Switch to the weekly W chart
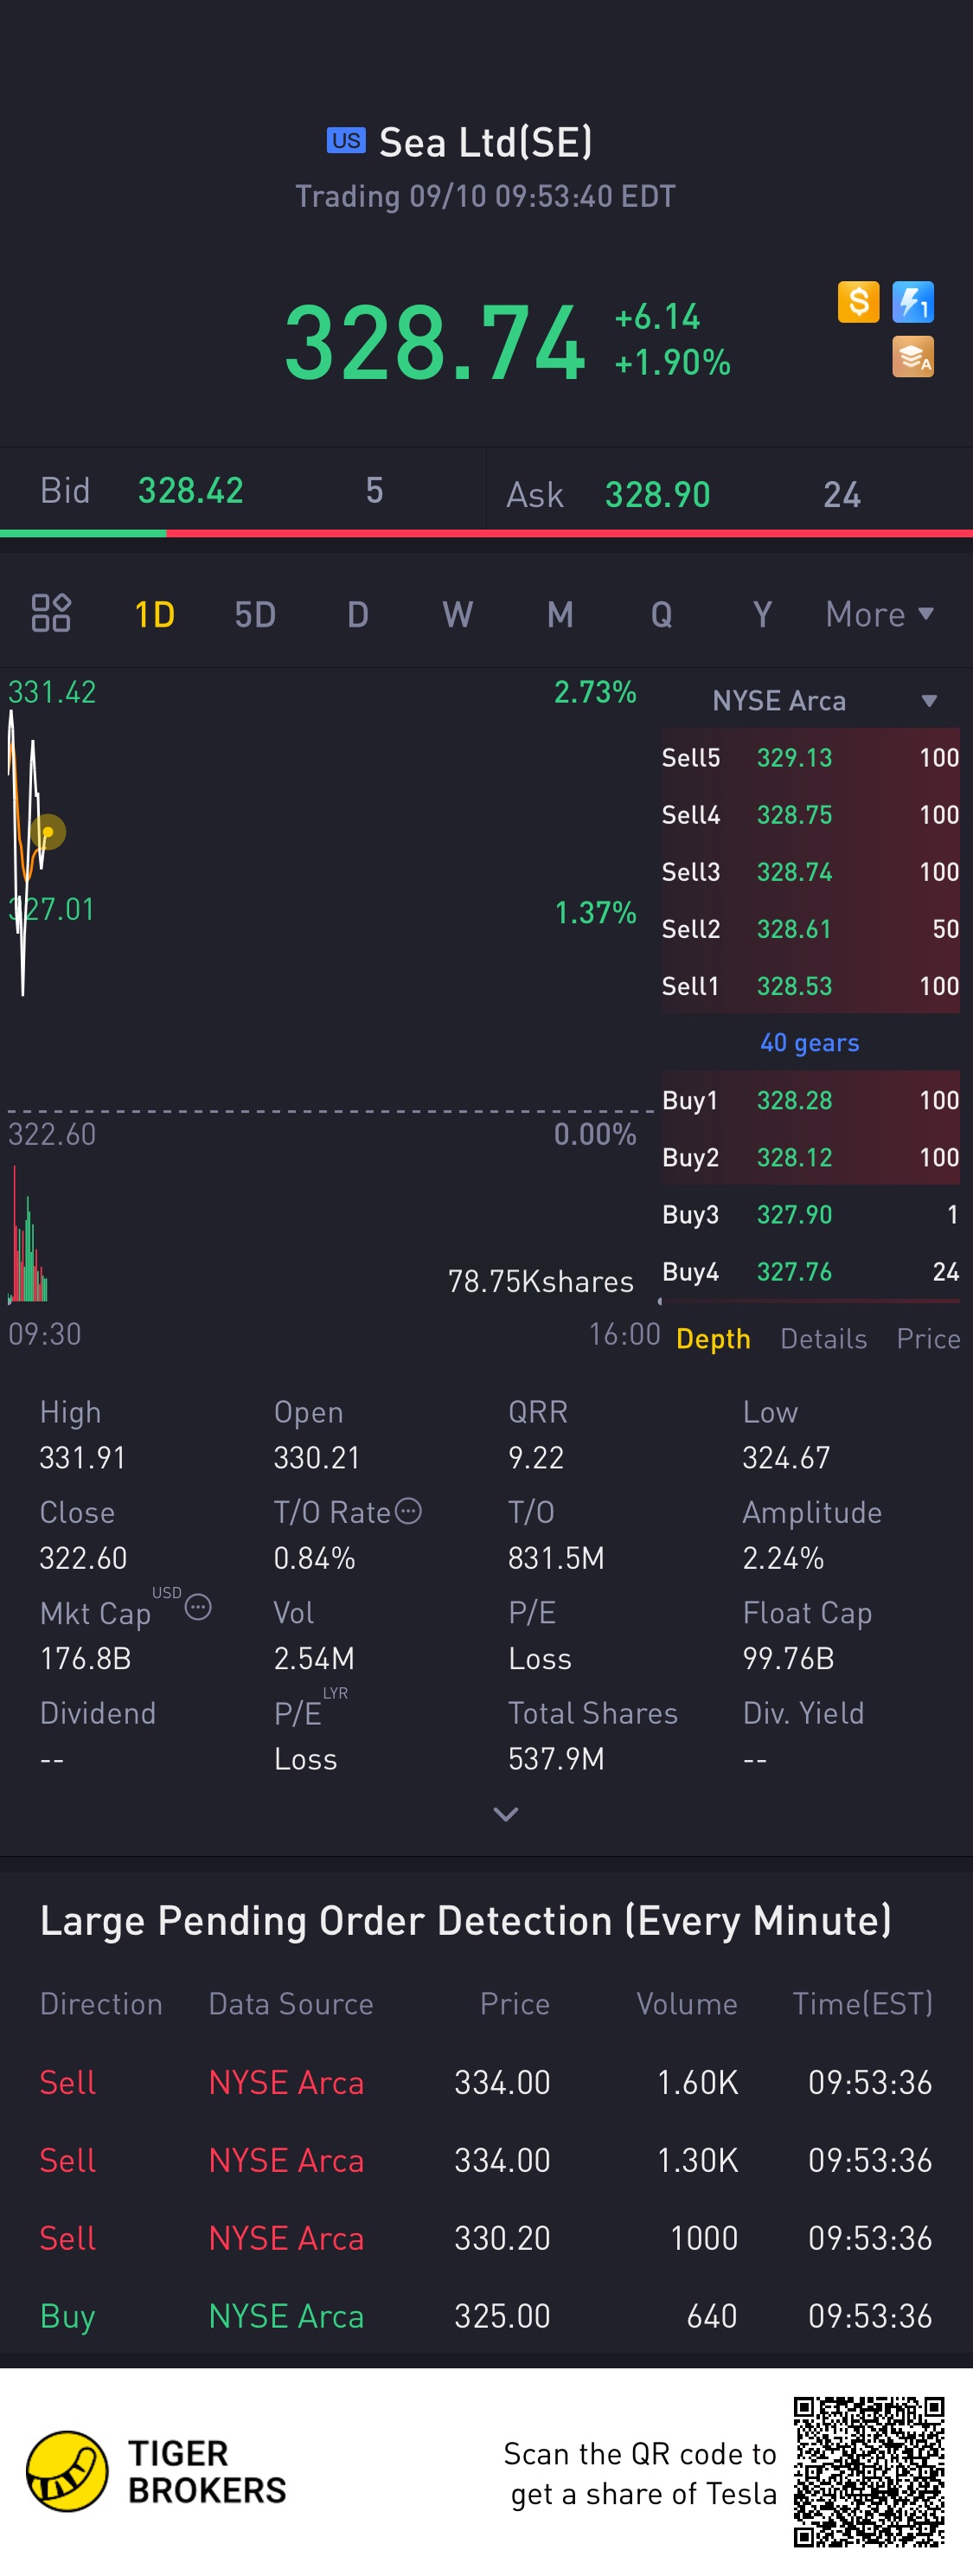This screenshot has height=2576, width=973. pos(457,614)
